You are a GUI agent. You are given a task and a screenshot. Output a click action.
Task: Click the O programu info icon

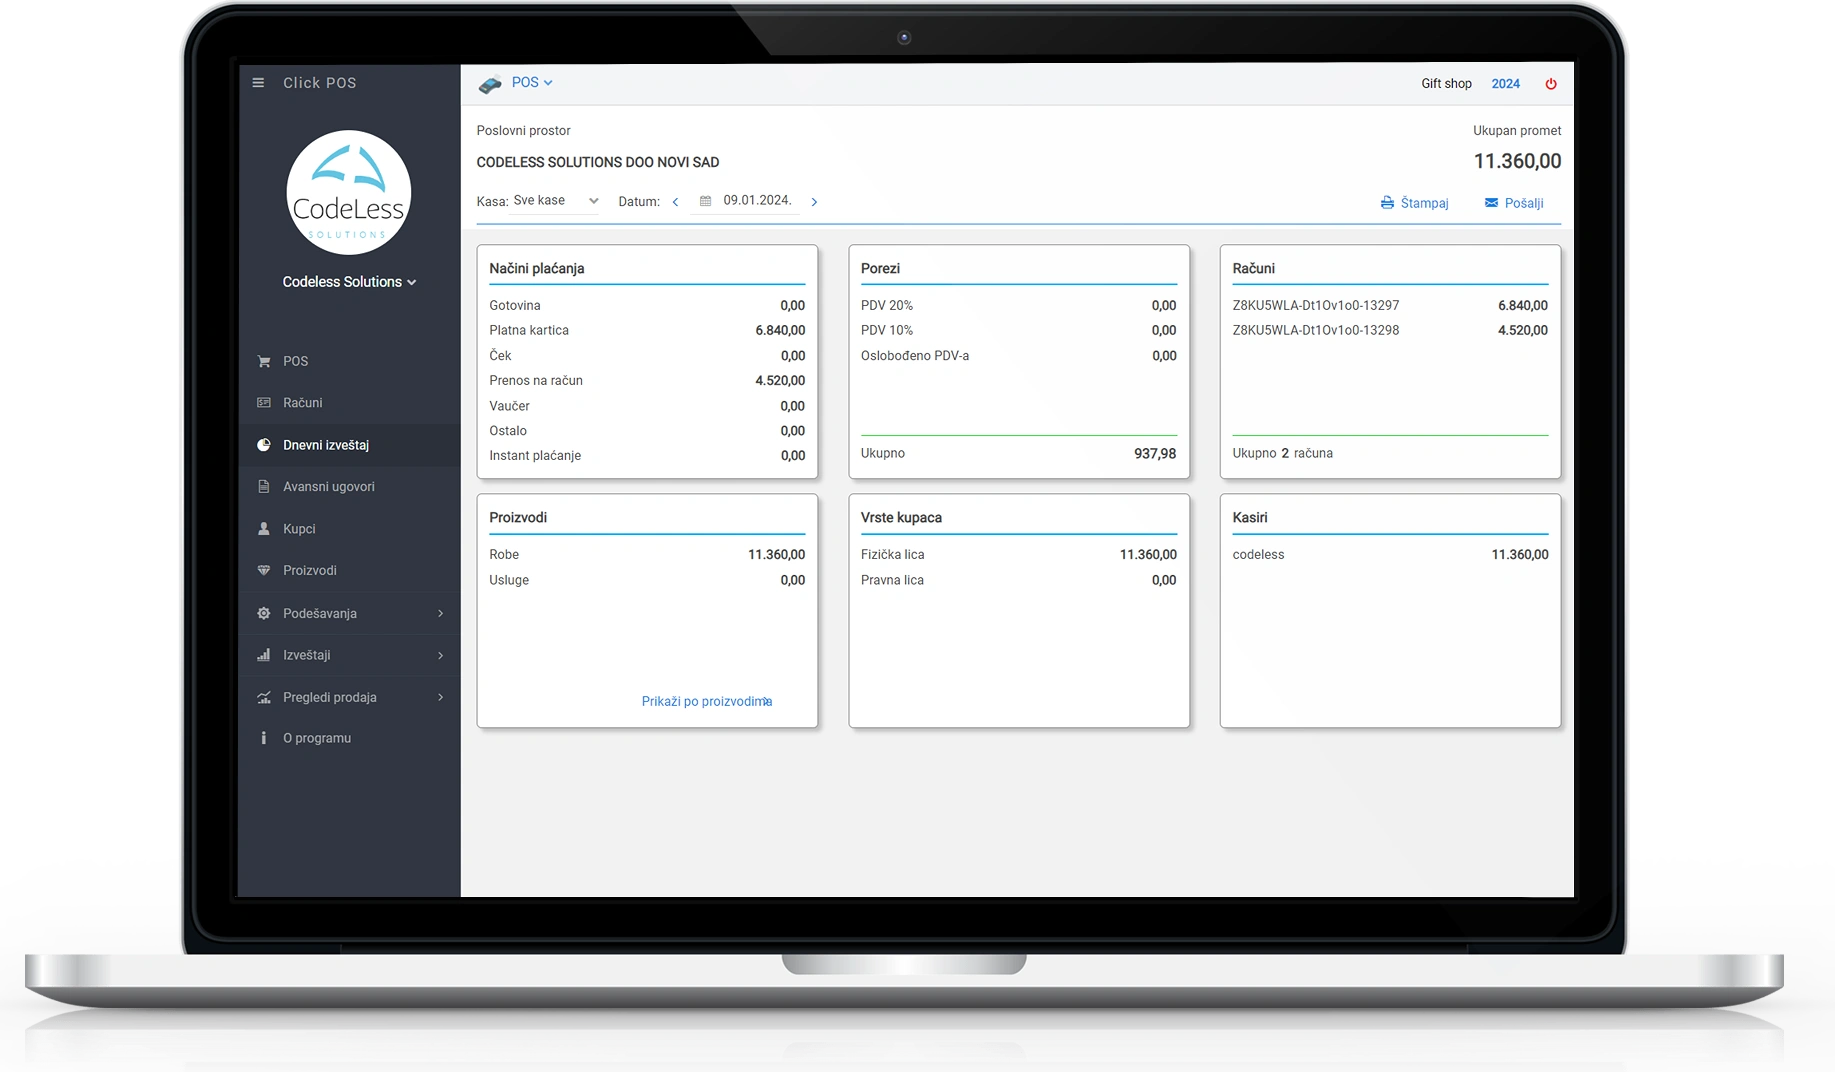tap(264, 738)
